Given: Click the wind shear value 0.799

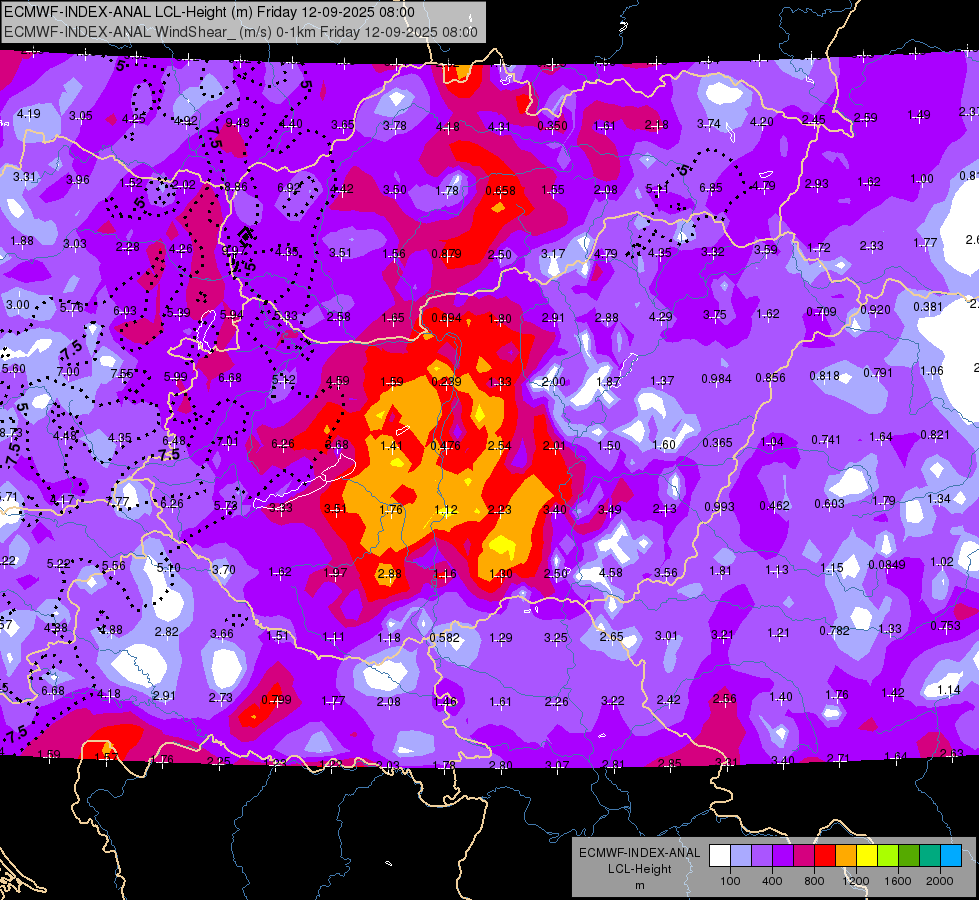Looking at the screenshot, I should (276, 700).
